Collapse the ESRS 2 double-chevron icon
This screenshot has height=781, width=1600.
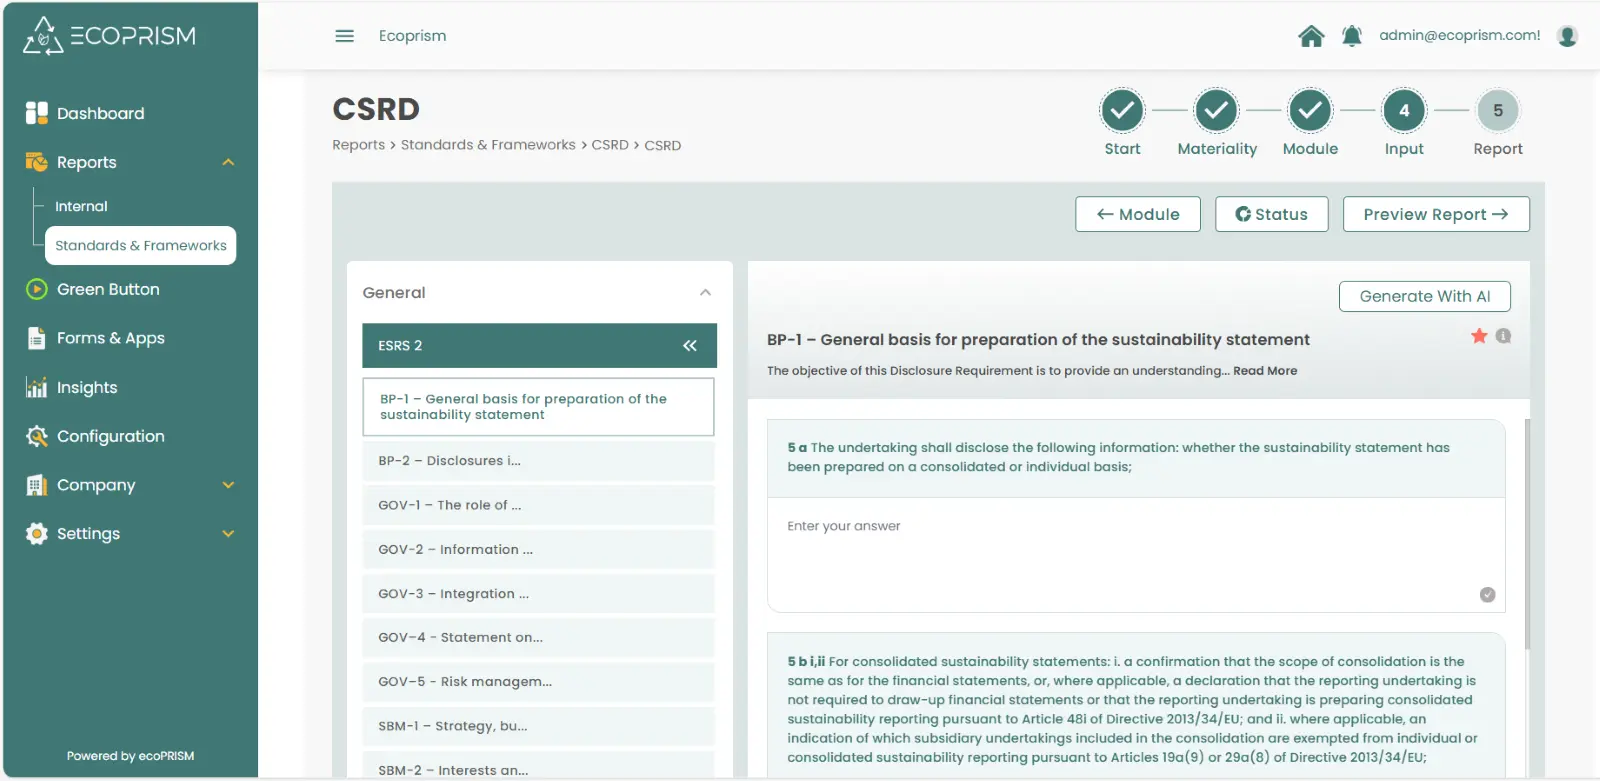click(x=690, y=346)
